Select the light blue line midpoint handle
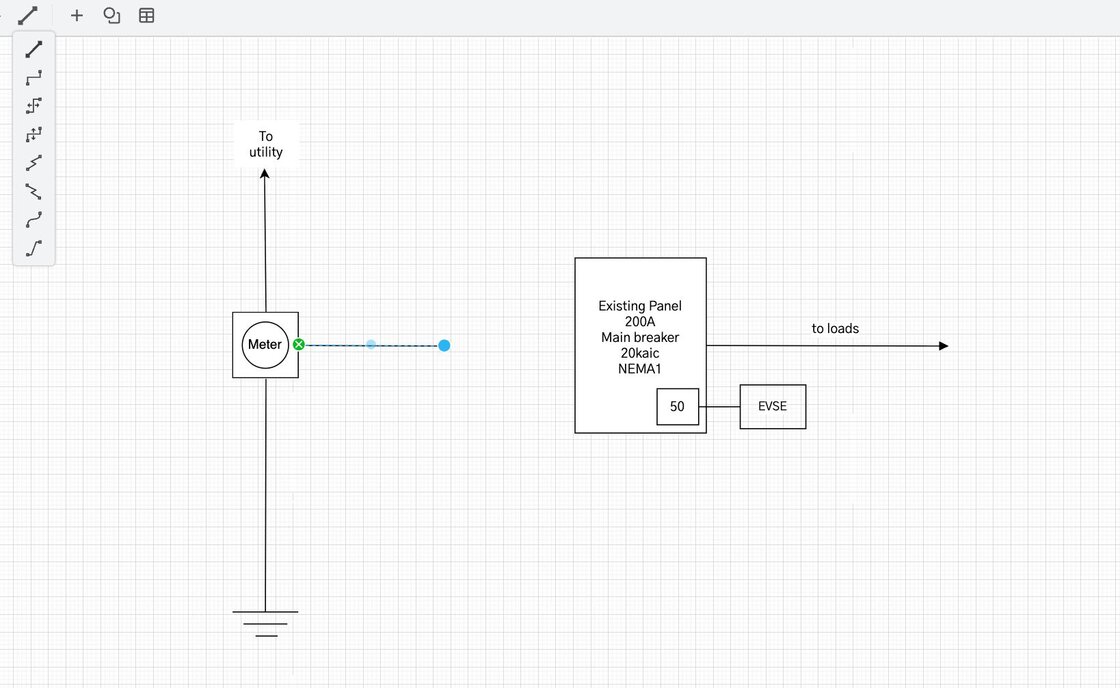1120x688 pixels. 371,344
